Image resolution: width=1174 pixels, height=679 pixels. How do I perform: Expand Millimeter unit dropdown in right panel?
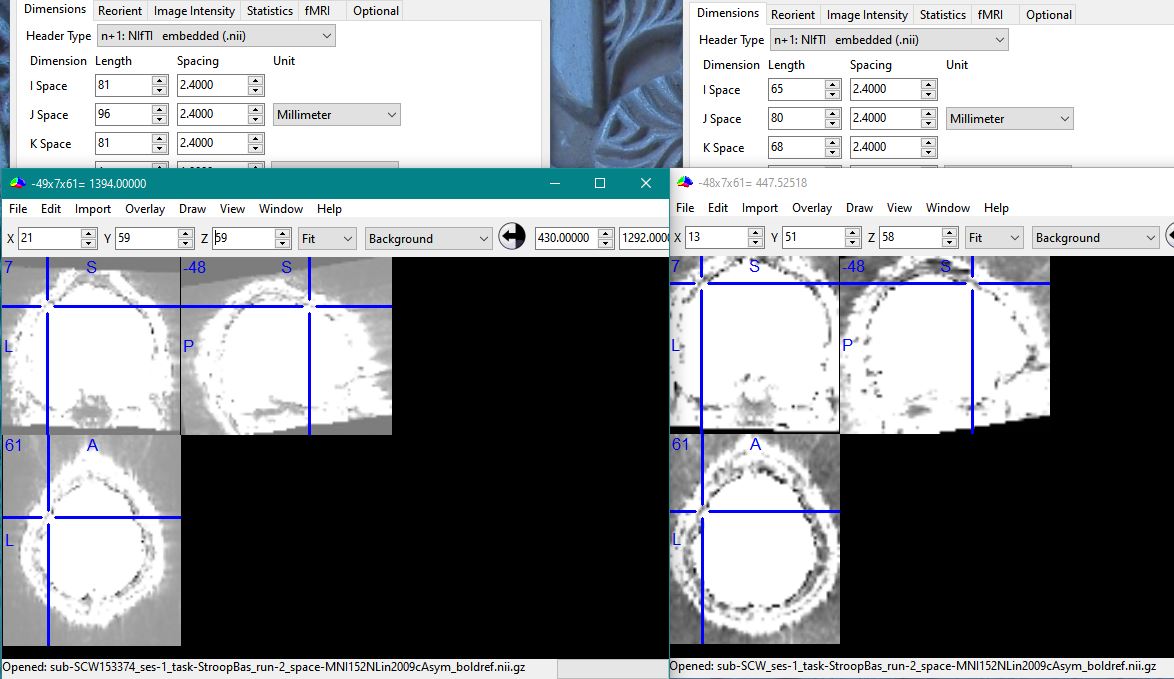click(1009, 119)
